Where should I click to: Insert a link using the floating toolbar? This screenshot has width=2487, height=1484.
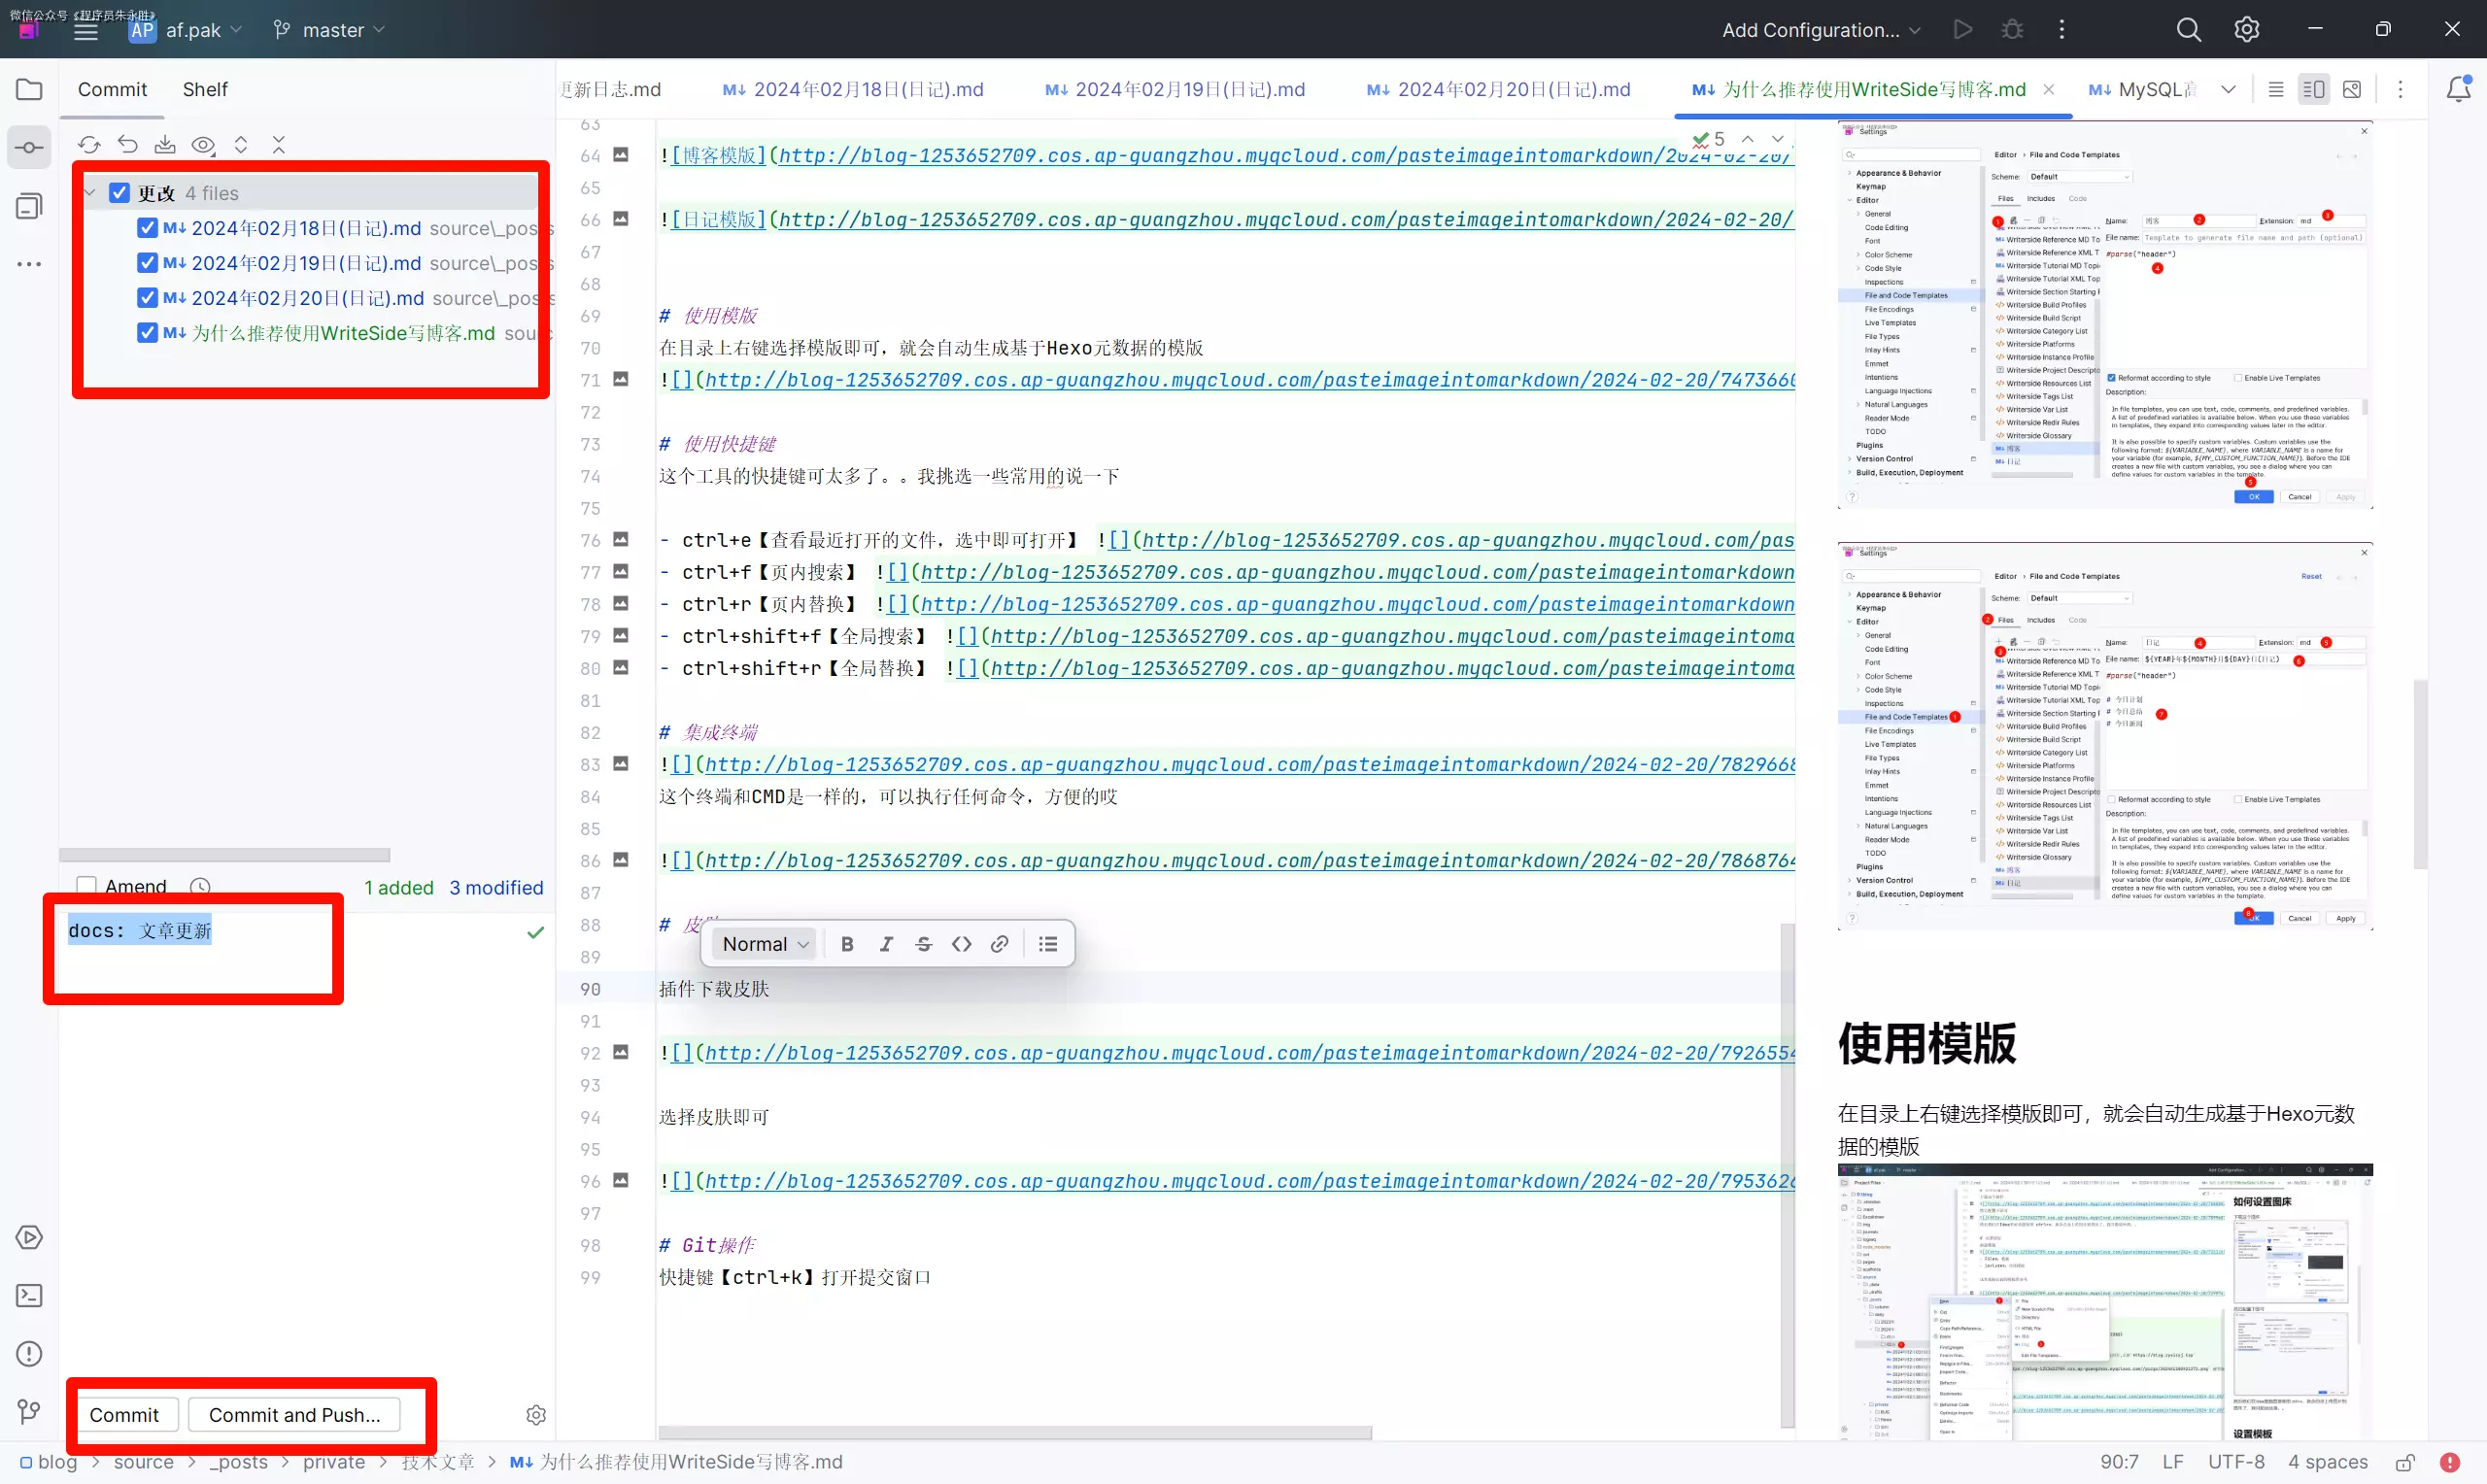coord(999,944)
